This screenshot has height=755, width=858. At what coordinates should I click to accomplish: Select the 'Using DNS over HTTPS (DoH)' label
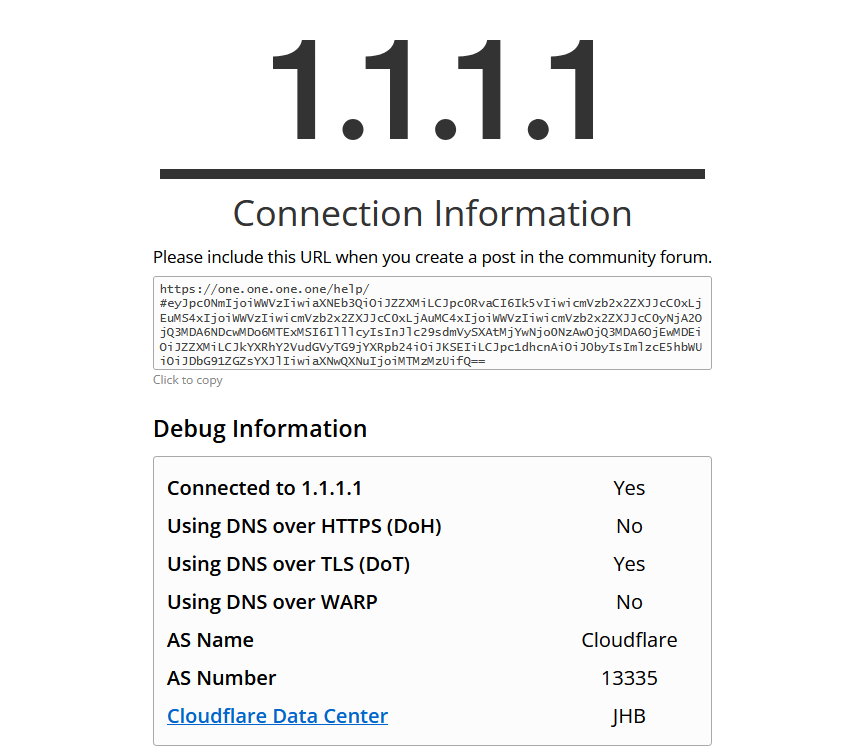point(304,526)
